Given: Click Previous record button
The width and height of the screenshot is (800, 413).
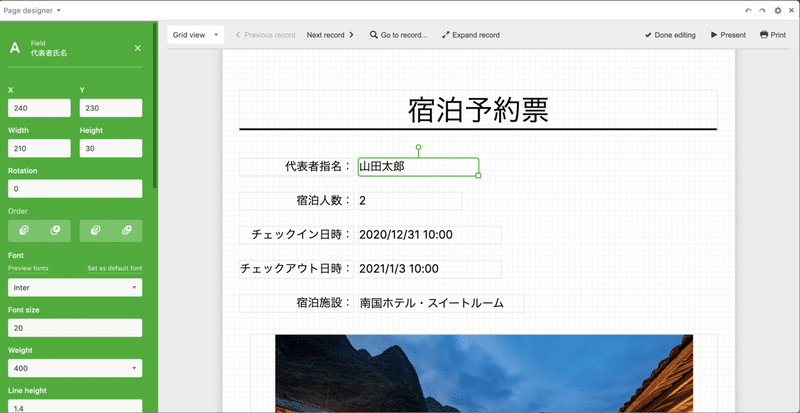Looking at the screenshot, I should [265, 35].
